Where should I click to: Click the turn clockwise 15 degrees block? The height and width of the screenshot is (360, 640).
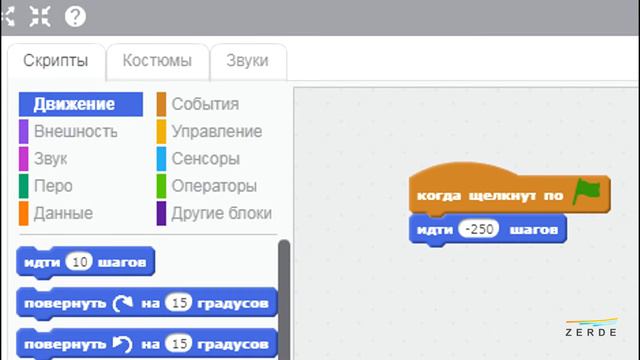pos(147,303)
